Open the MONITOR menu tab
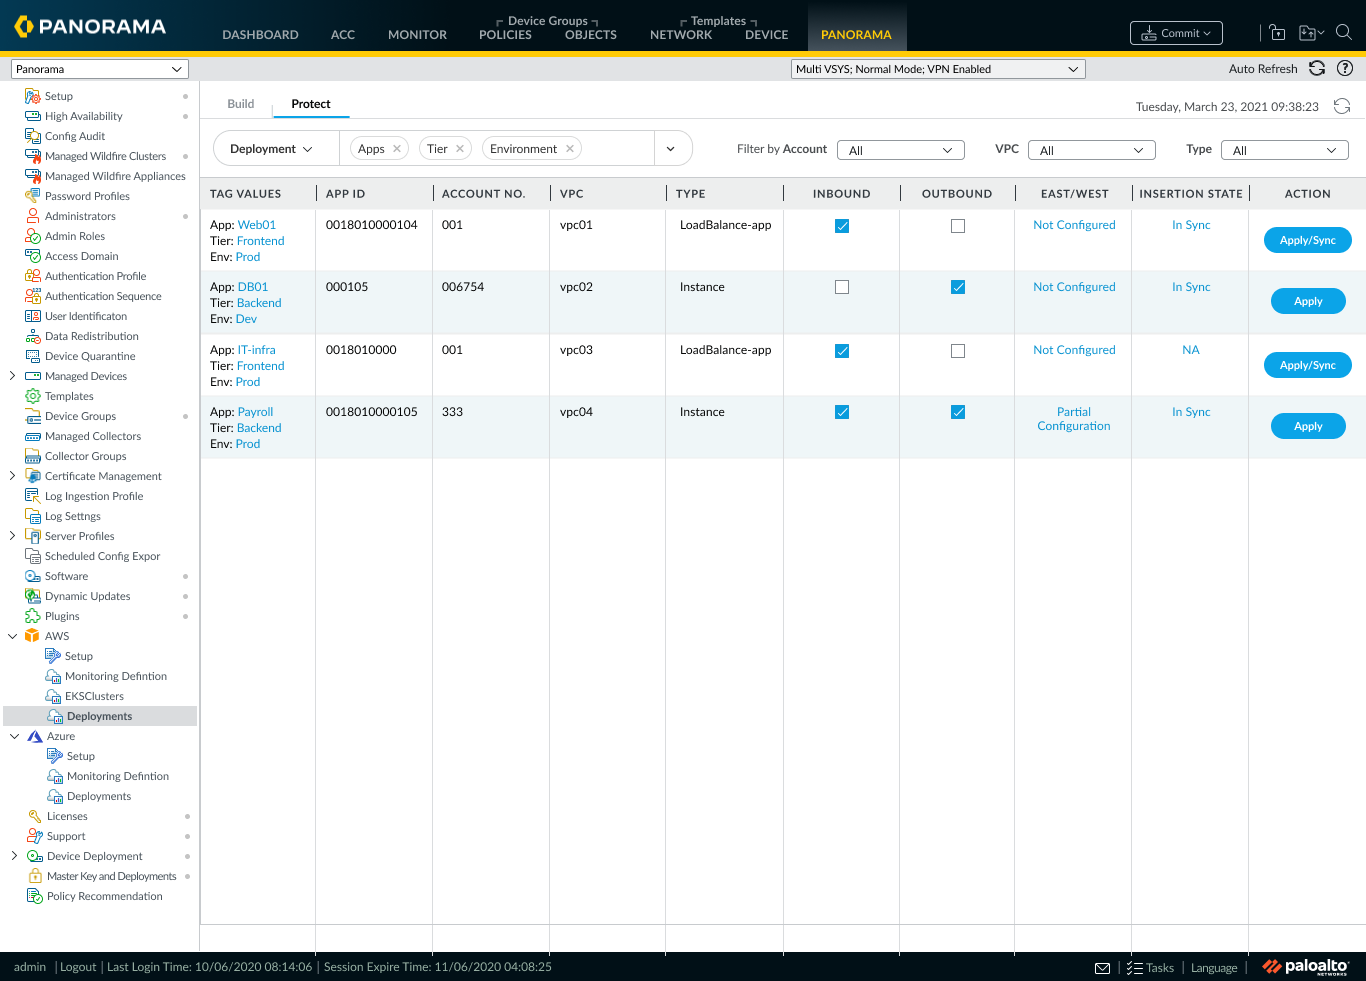Viewport: 1366px width, 981px height. point(417,34)
